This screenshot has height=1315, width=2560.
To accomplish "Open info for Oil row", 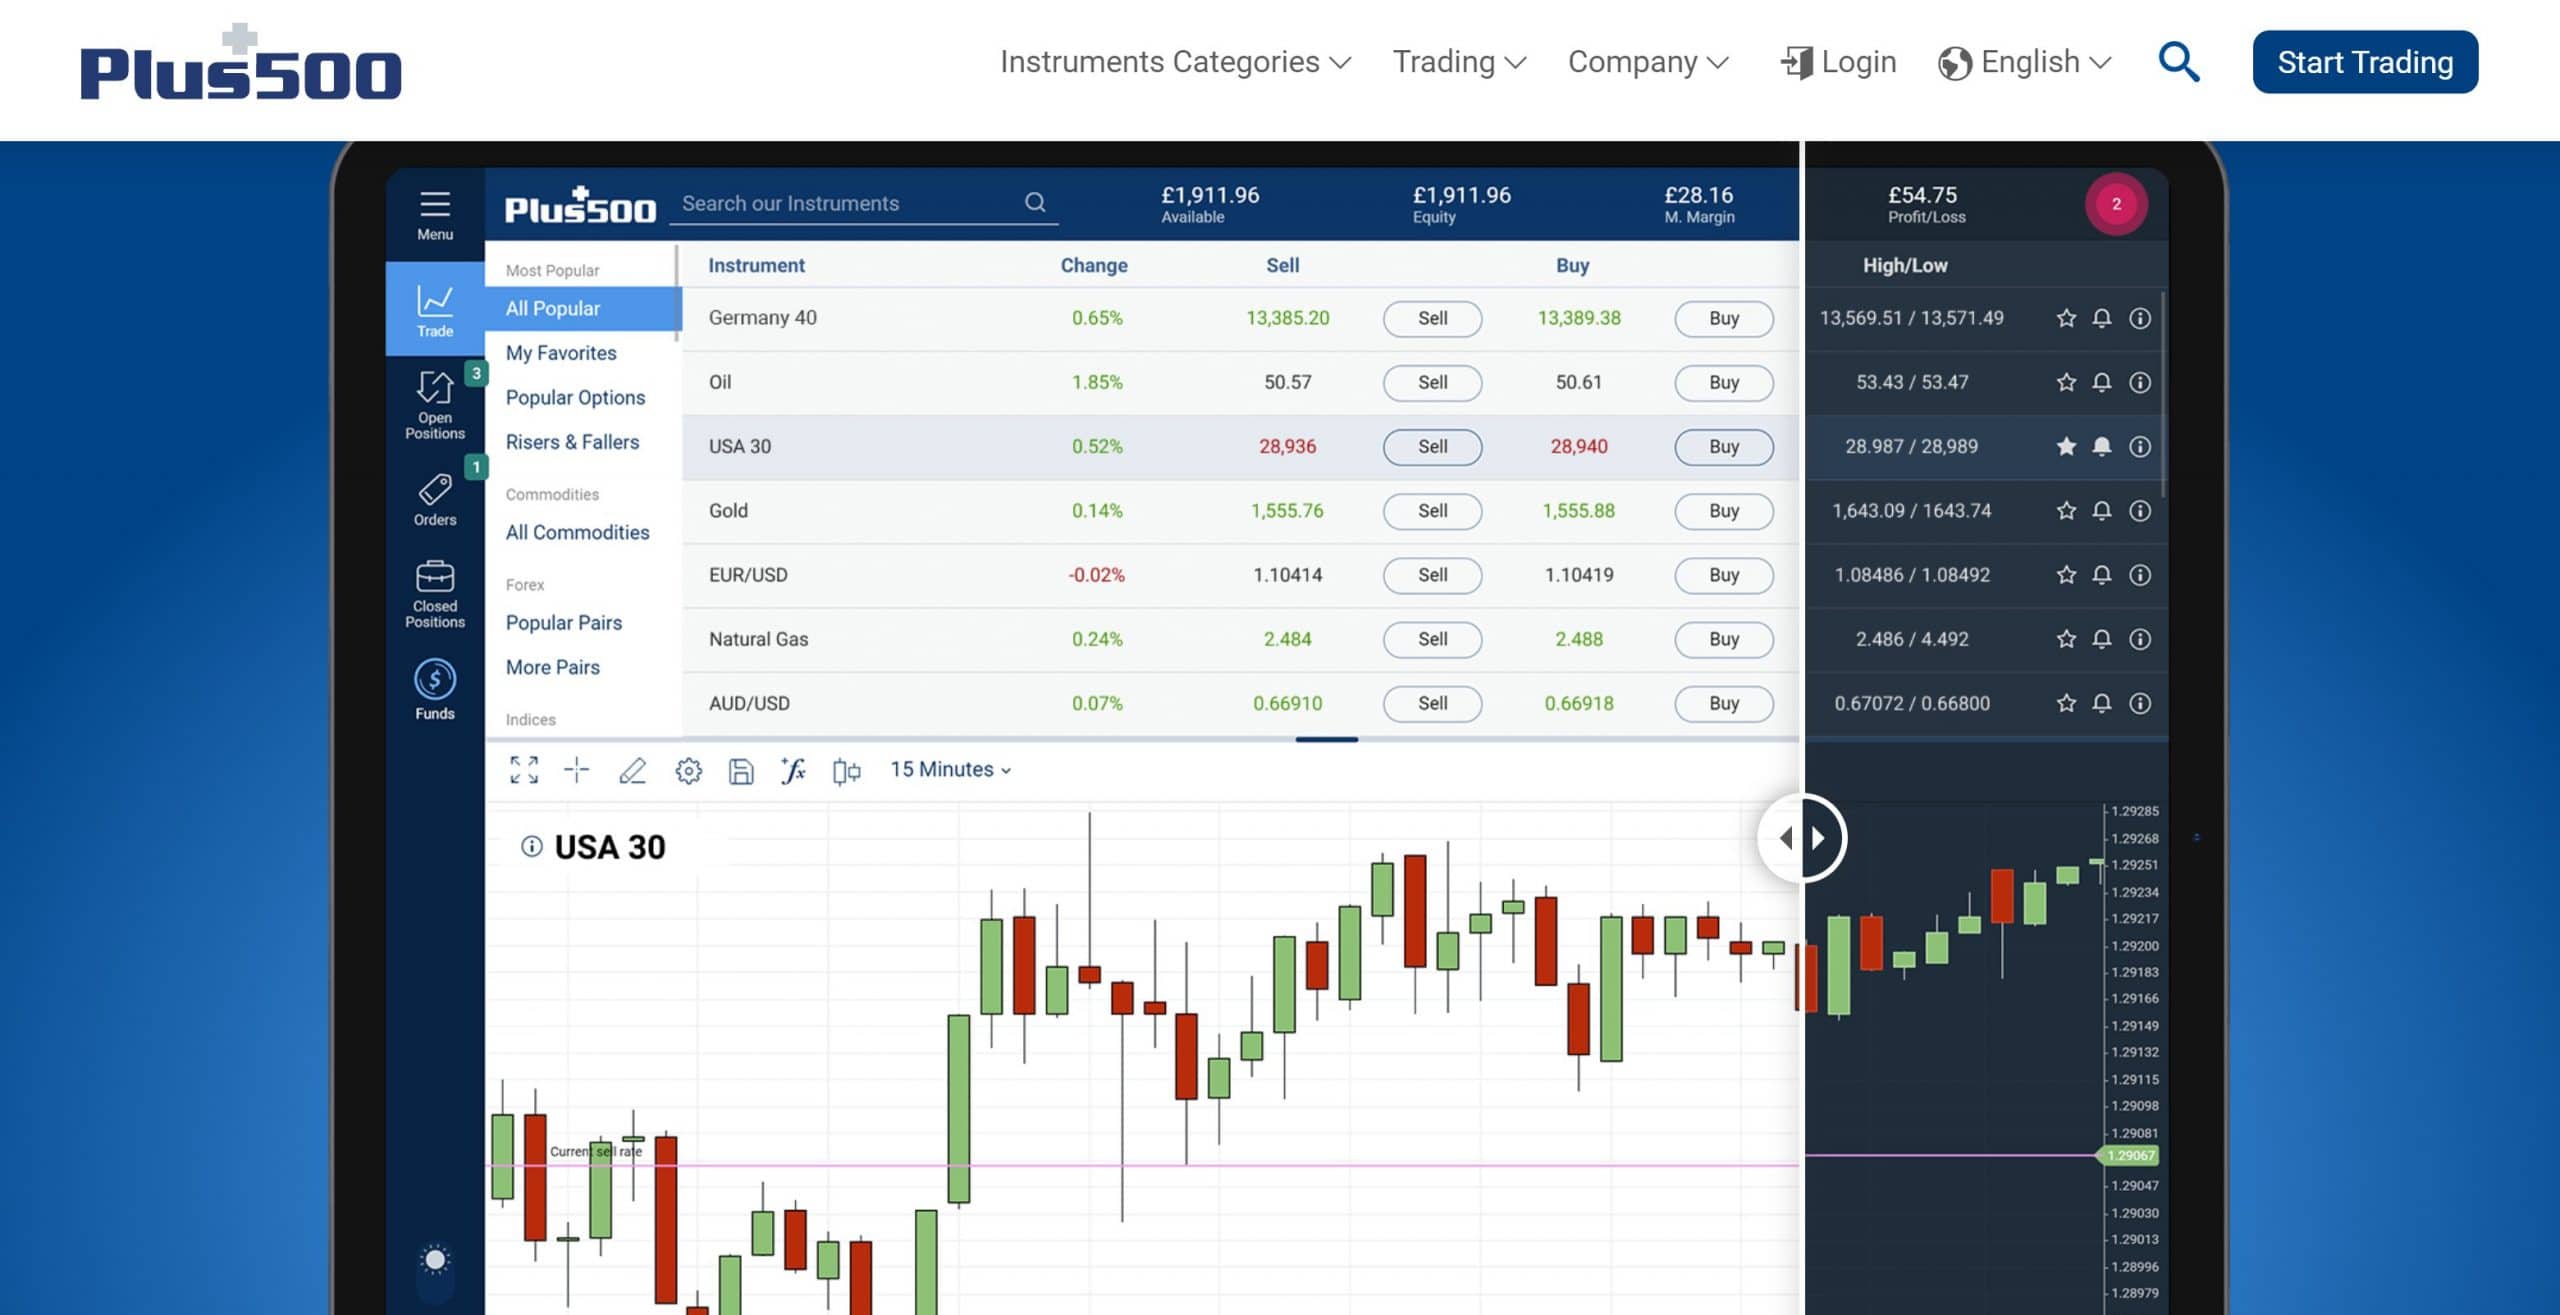I will click(x=2140, y=382).
